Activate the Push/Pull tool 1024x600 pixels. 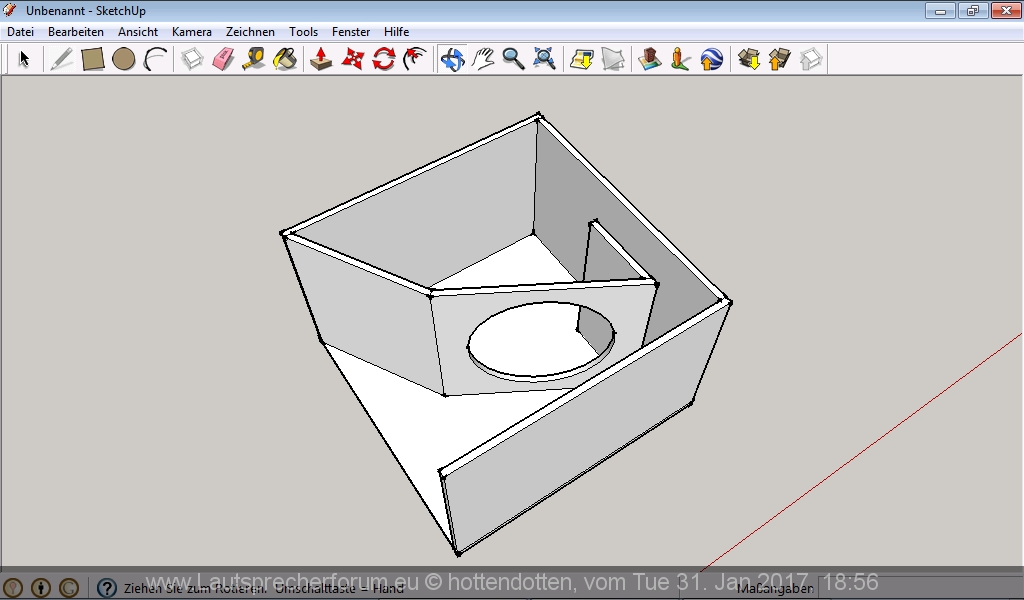point(321,59)
